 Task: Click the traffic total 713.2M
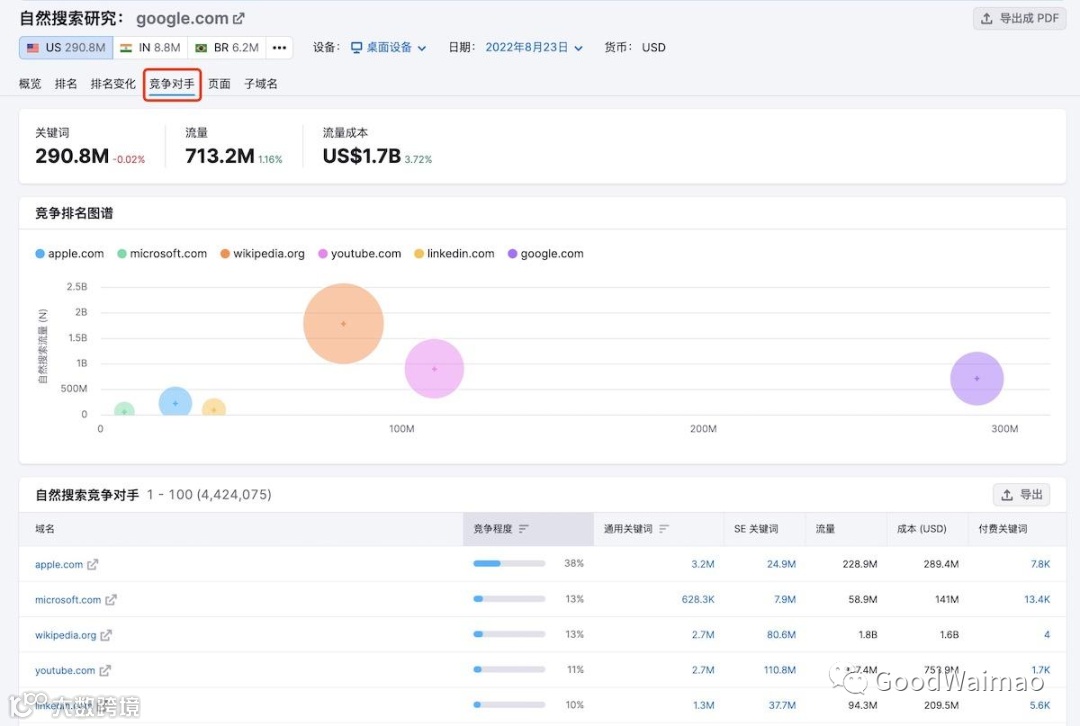220,156
